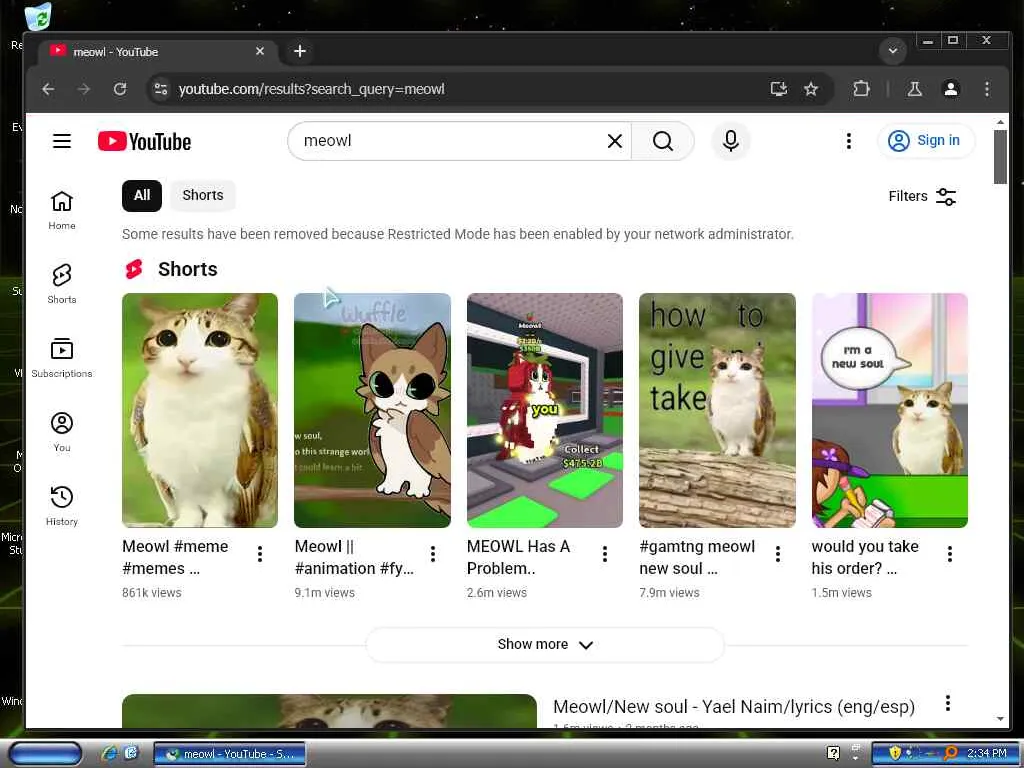Click the magnifying glass search button

coord(662,141)
